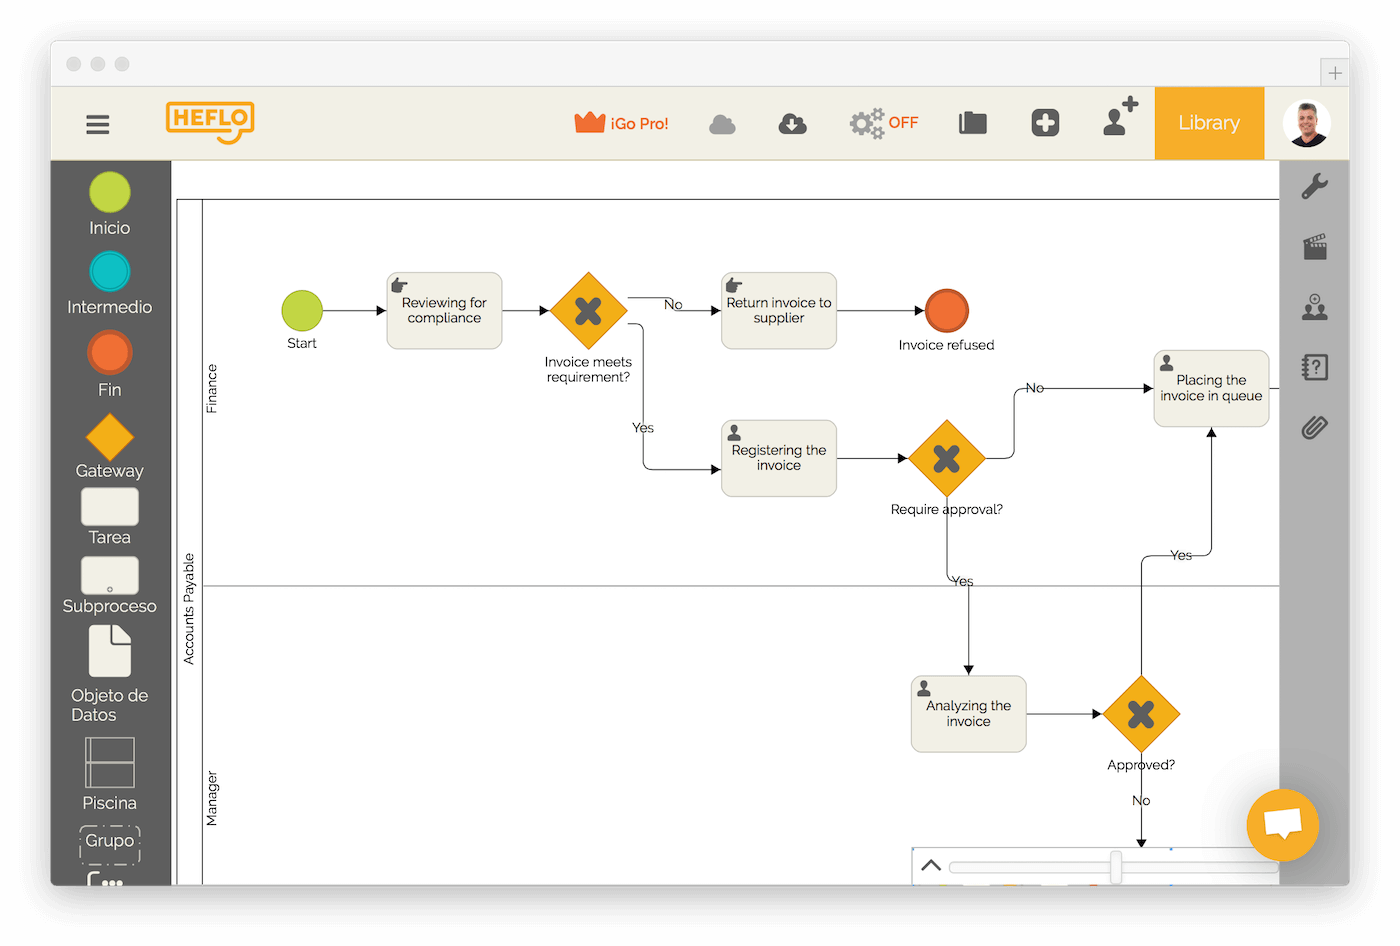Select the Piscina pool shape
Screen dimensions: 1400x946
[x=110, y=763]
